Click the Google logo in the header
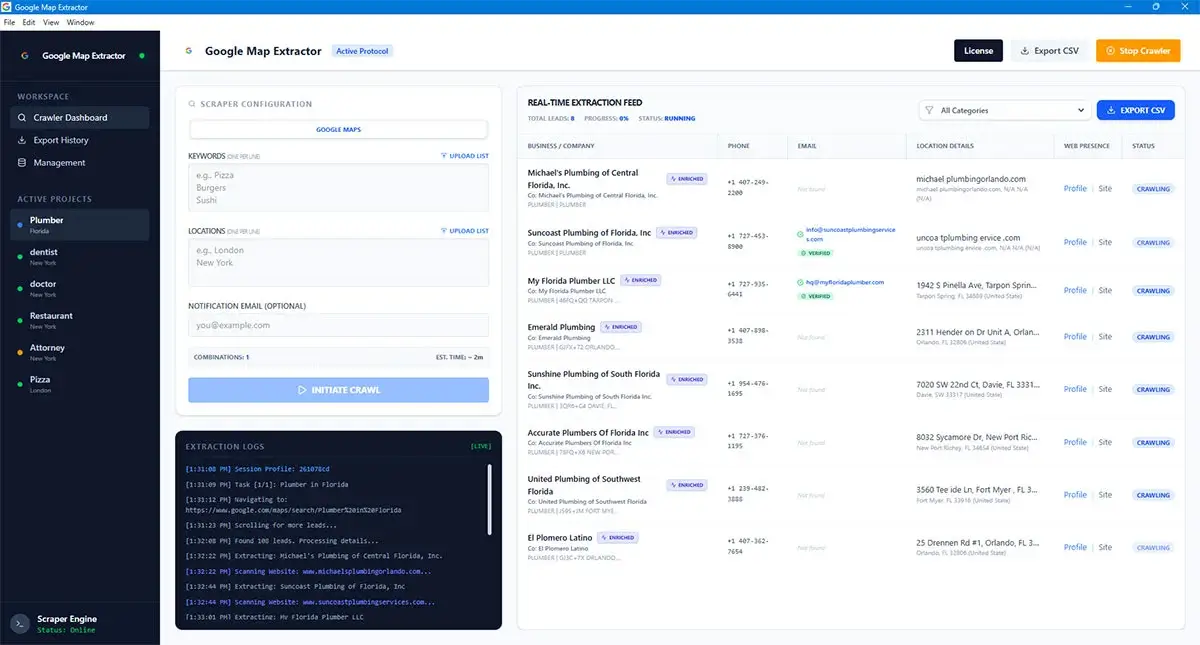The height and width of the screenshot is (645, 1200). tap(188, 51)
